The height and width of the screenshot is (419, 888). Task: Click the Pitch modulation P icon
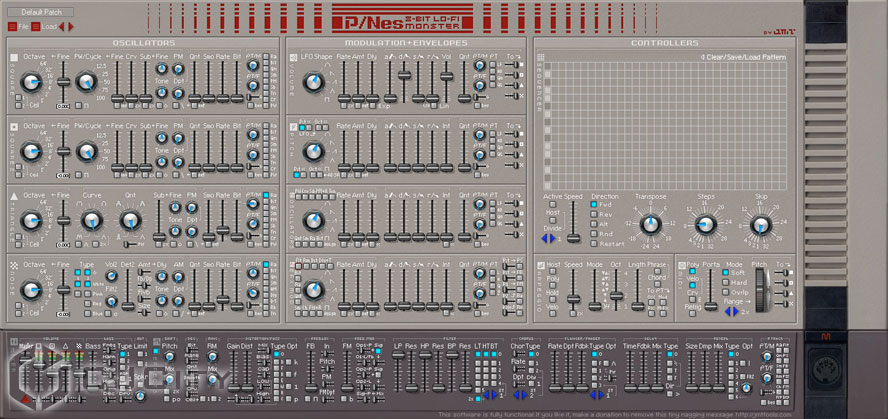coord(293,127)
